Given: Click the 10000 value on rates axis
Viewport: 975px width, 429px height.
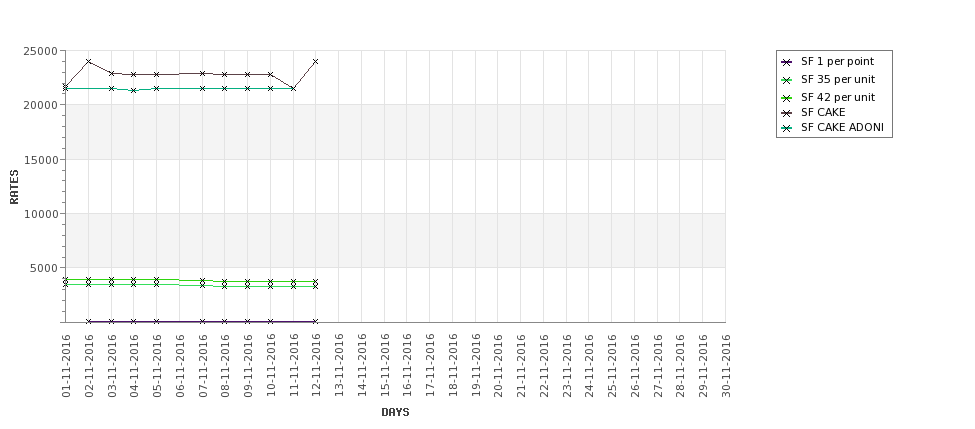Looking at the screenshot, I should [41, 214].
